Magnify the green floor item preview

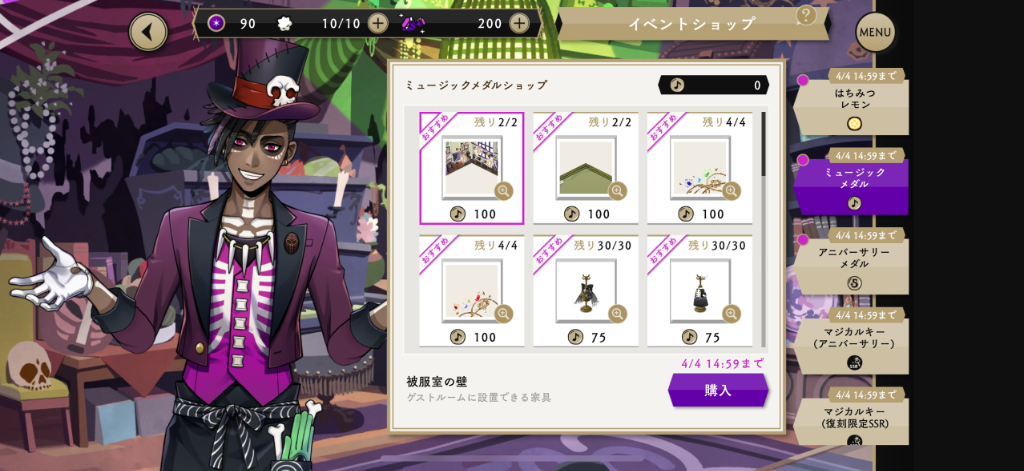617,191
